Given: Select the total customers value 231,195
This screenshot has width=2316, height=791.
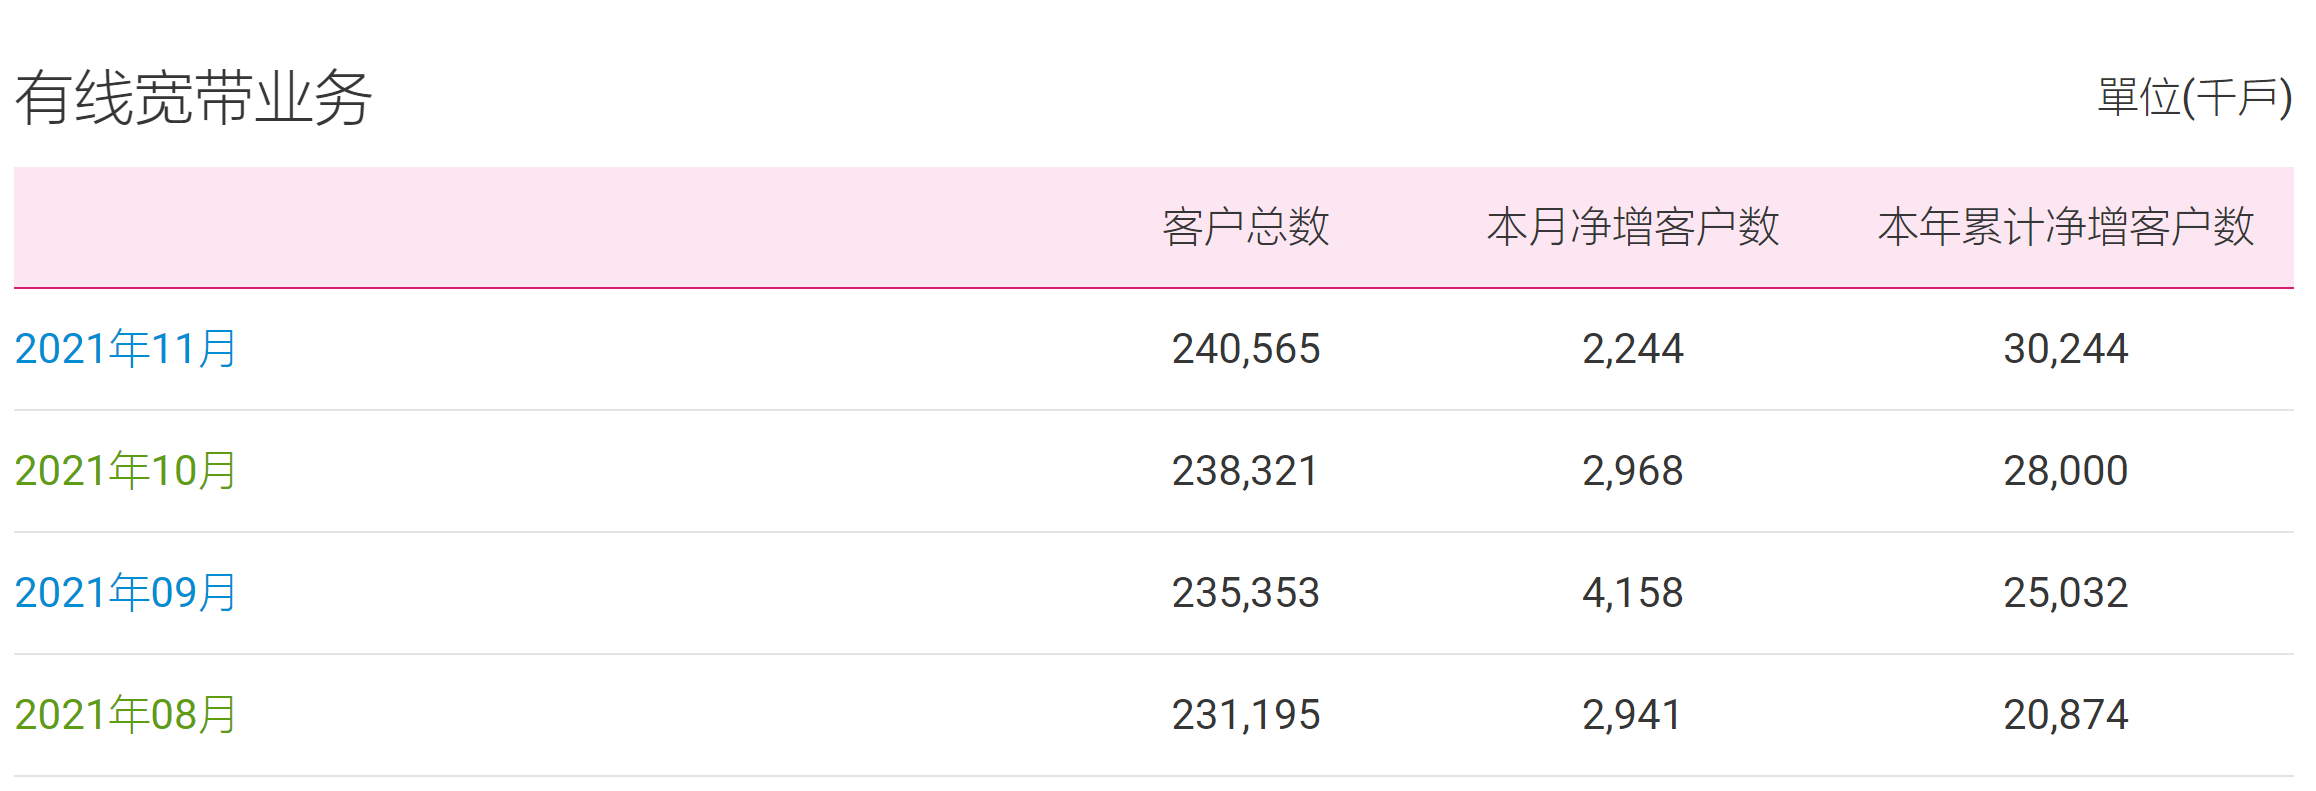Looking at the screenshot, I should [1246, 715].
